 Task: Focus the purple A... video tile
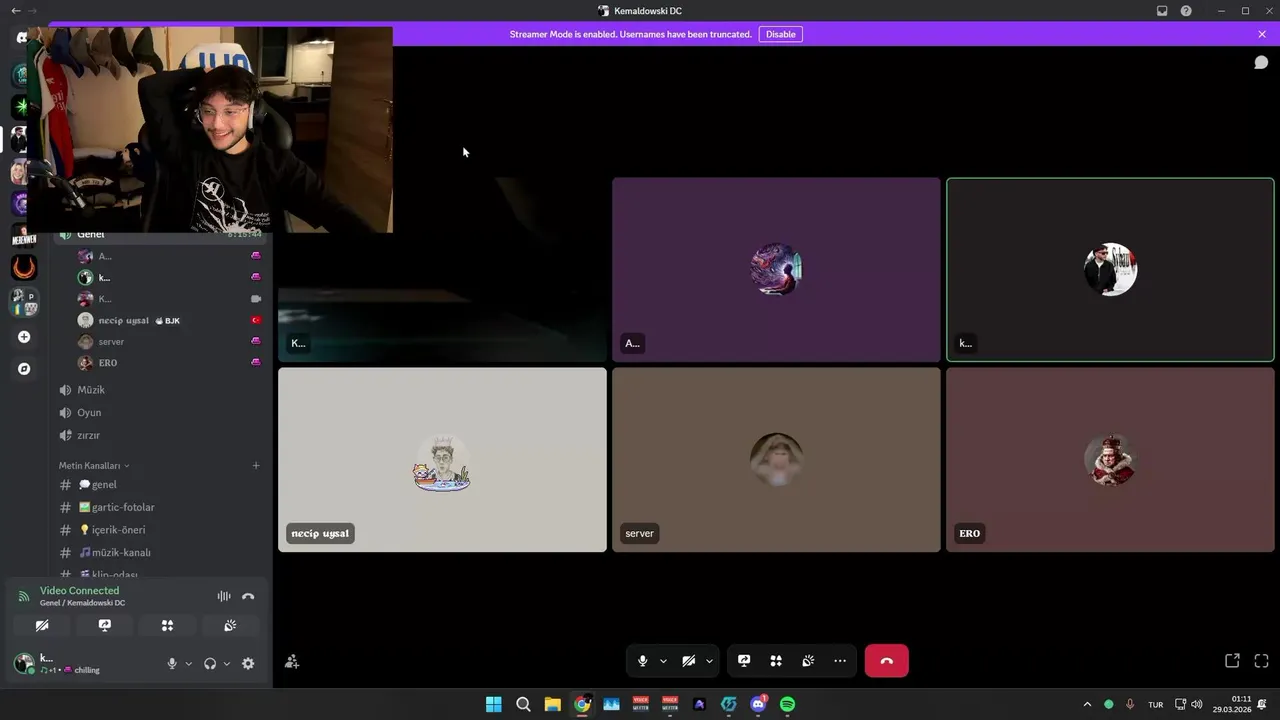(x=776, y=269)
